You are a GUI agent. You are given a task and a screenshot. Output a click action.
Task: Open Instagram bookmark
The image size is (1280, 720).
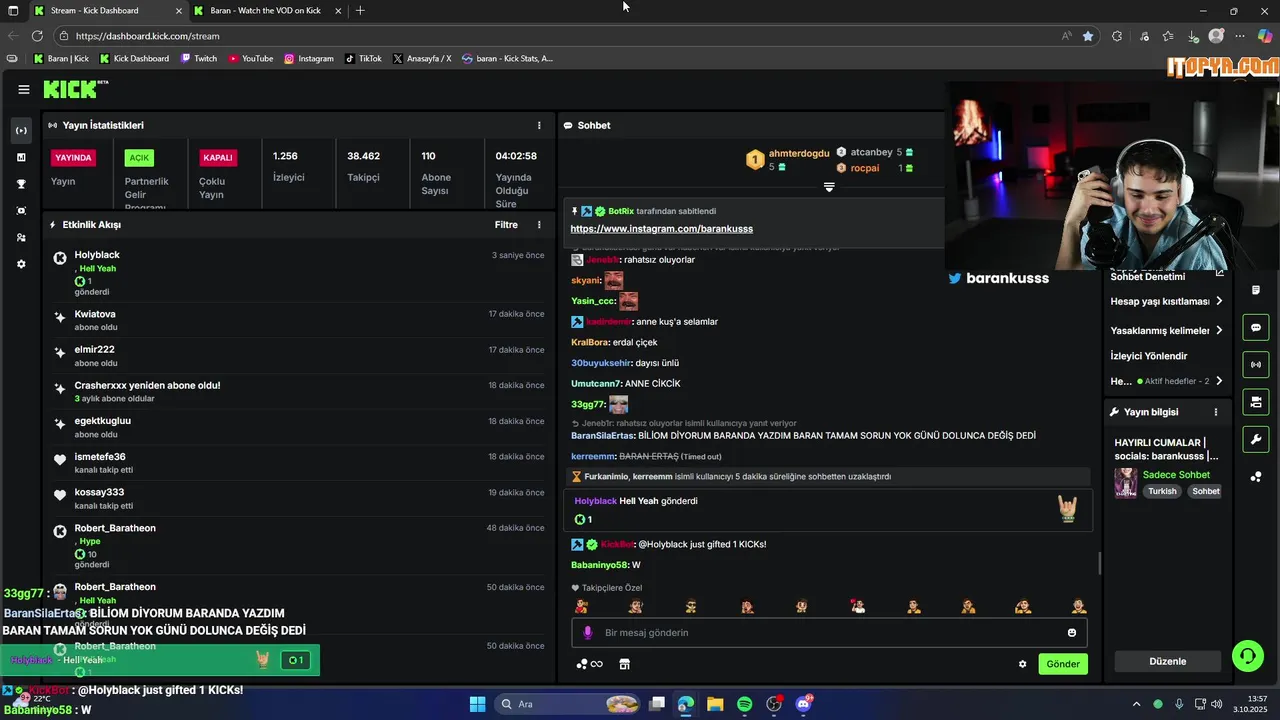tap(309, 59)
